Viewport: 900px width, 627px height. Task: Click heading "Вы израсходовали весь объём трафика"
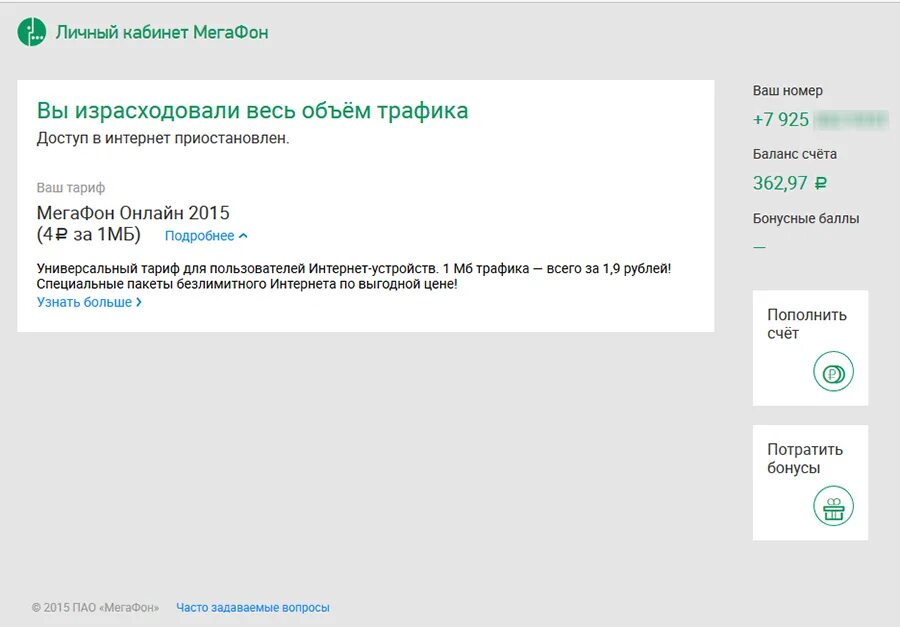[x=253, y=110]
